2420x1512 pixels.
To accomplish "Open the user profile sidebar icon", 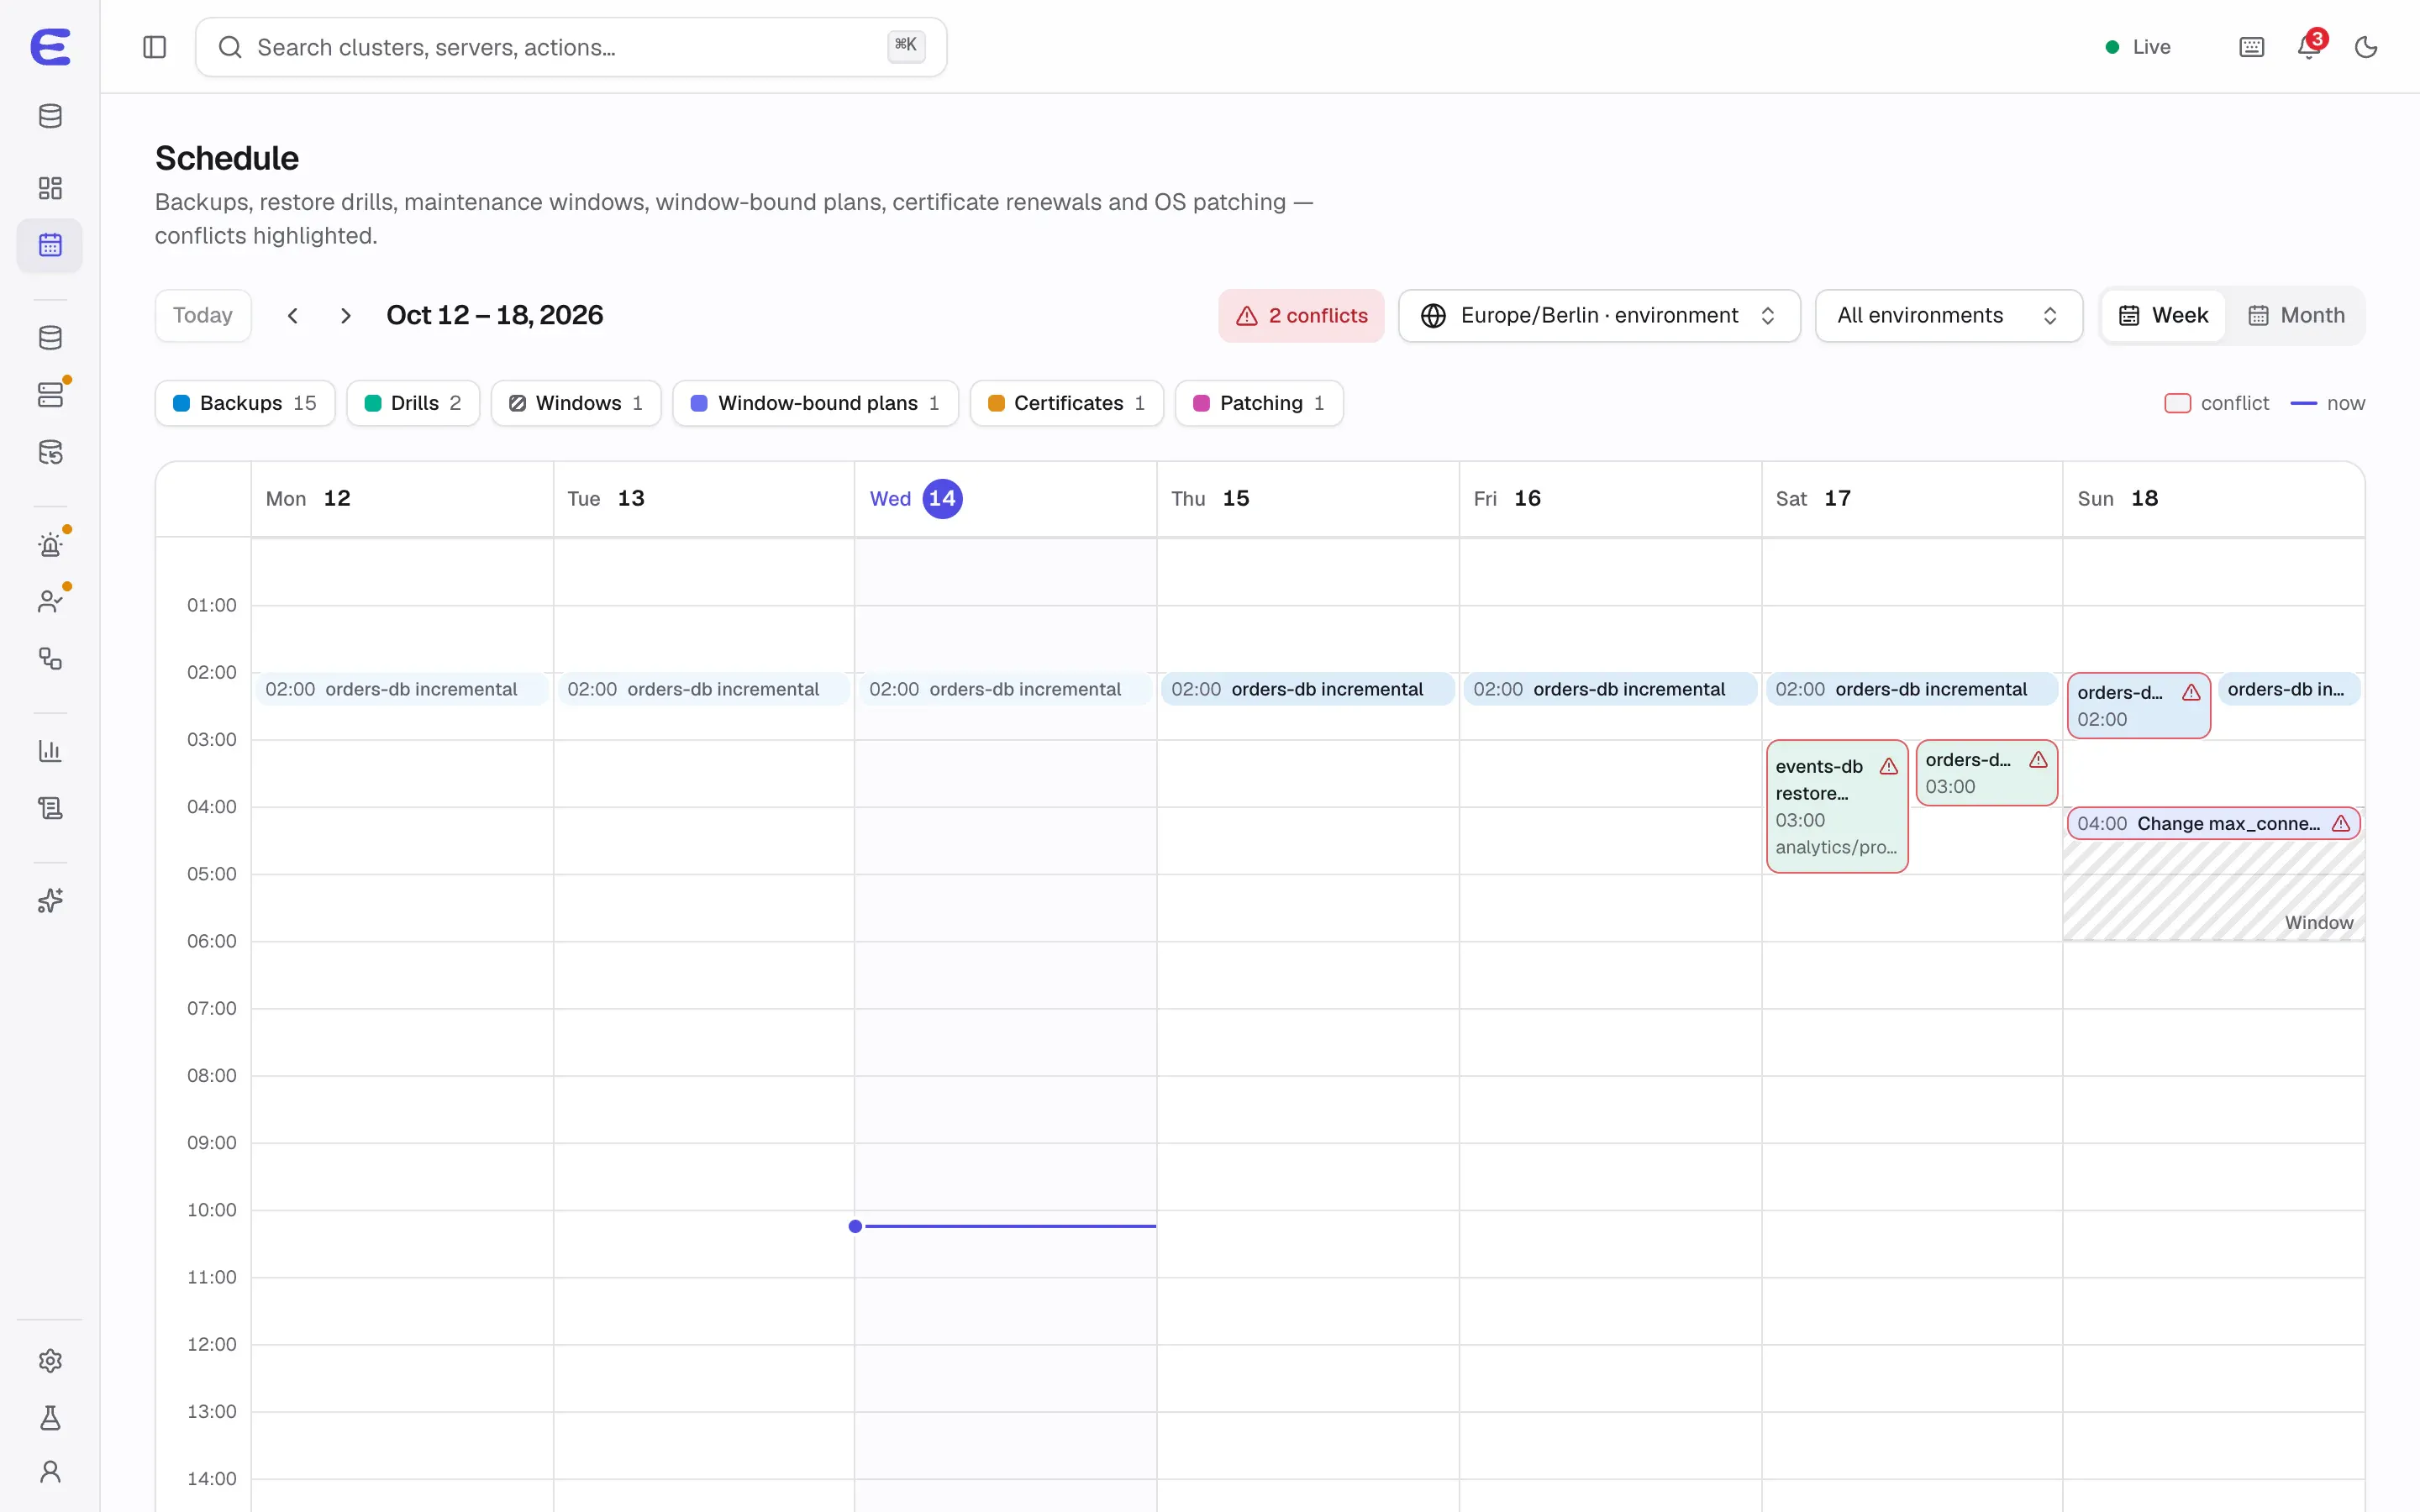I will click(50, 1472).
